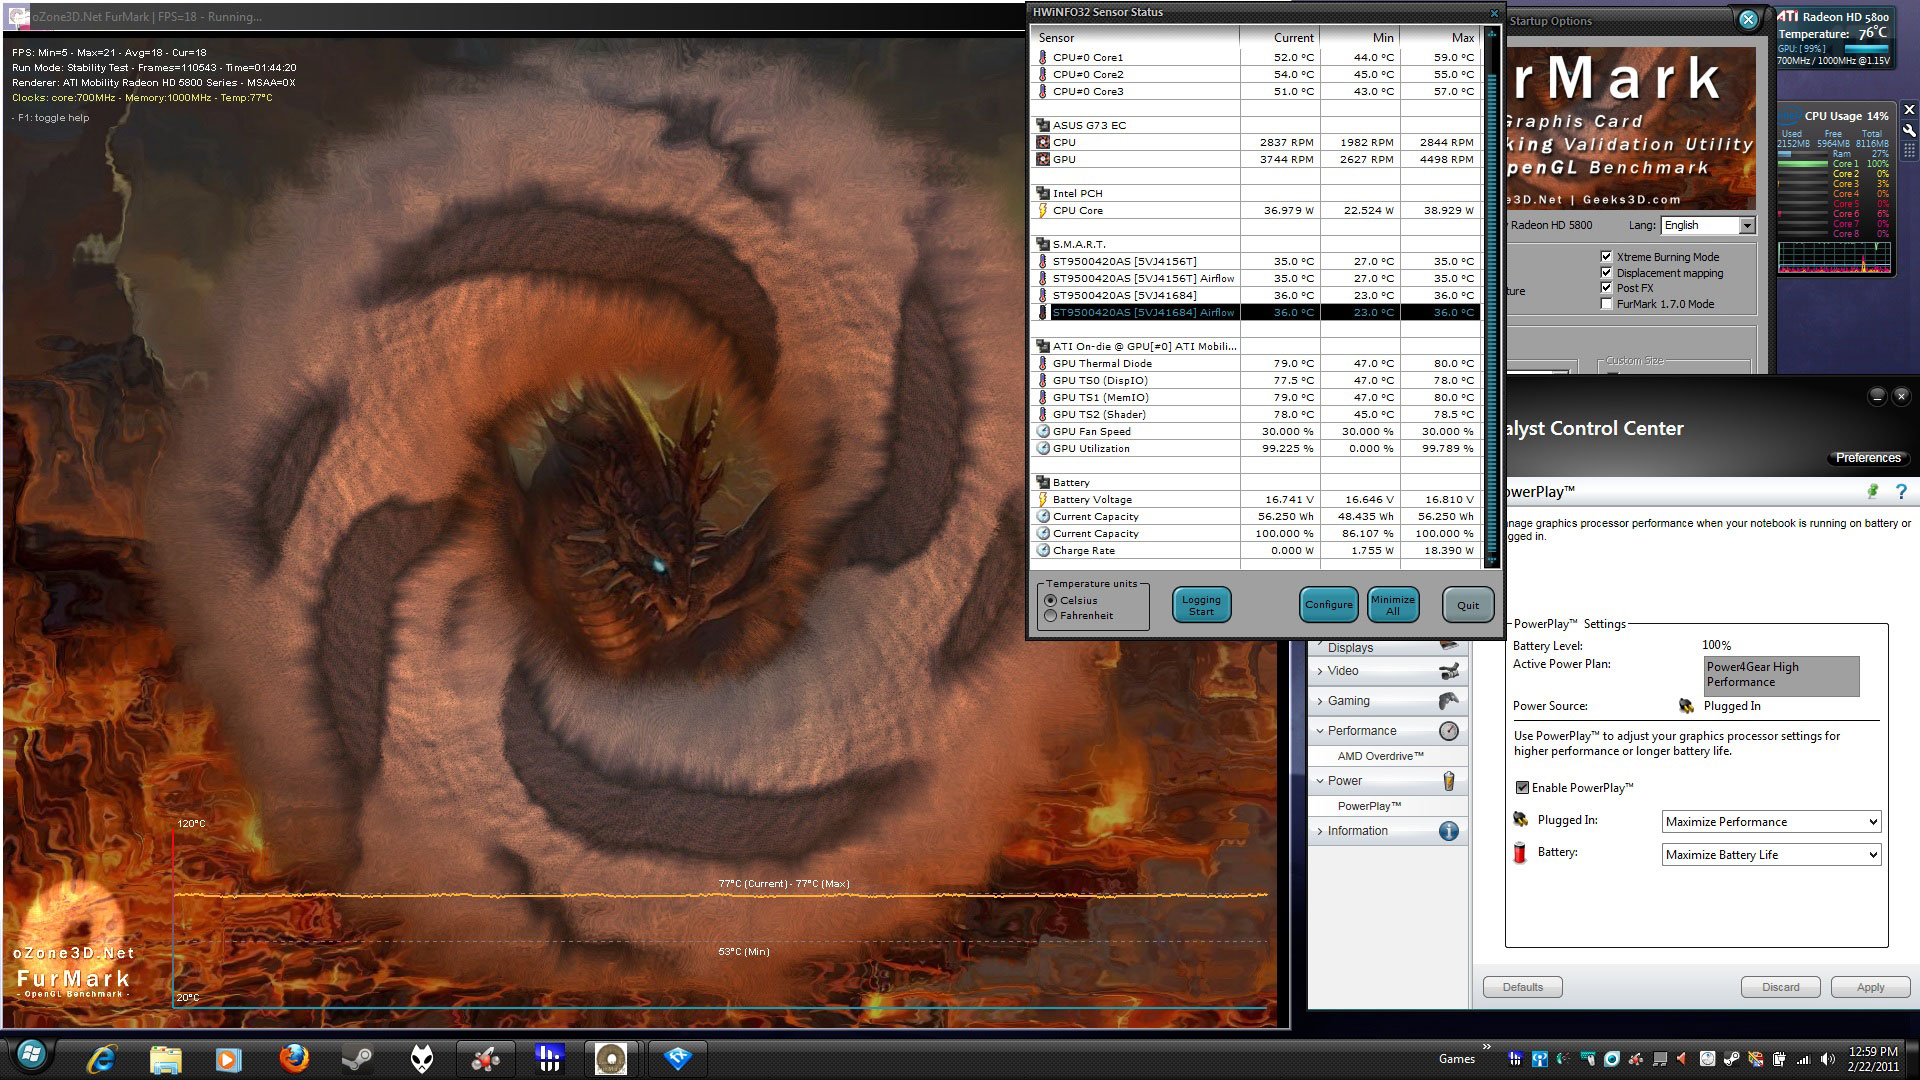This screenshot has width=1920, height=1080.
Task: Click the Logging Start button
Action: coord(1201,605)
